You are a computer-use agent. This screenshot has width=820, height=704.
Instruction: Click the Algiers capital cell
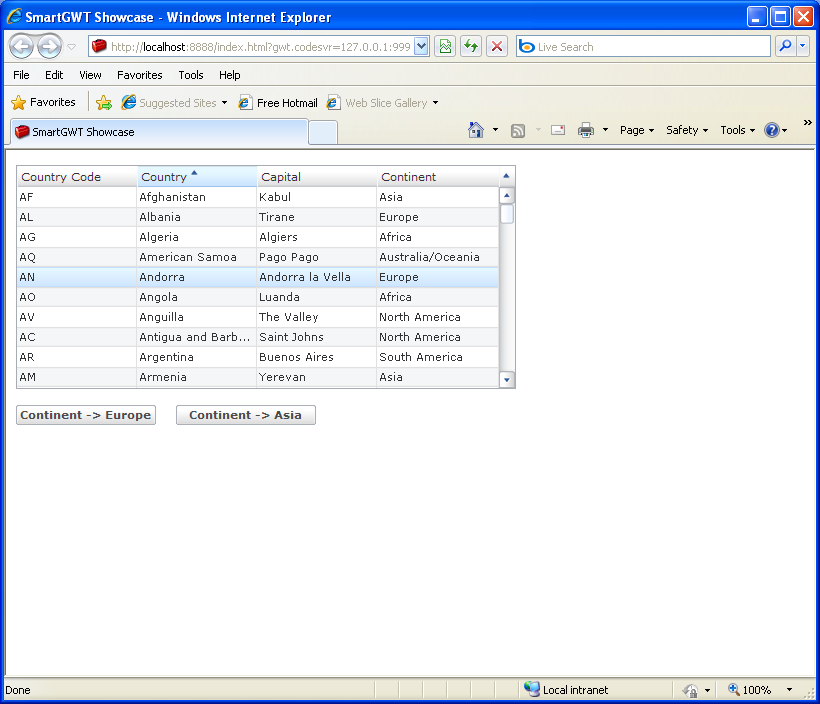[316, 237]
